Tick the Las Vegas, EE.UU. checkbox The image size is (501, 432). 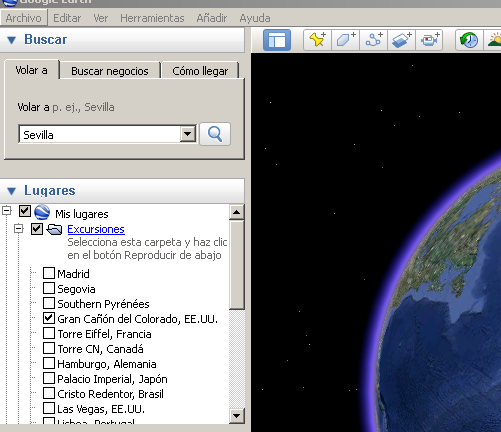[x=49, y=408]
